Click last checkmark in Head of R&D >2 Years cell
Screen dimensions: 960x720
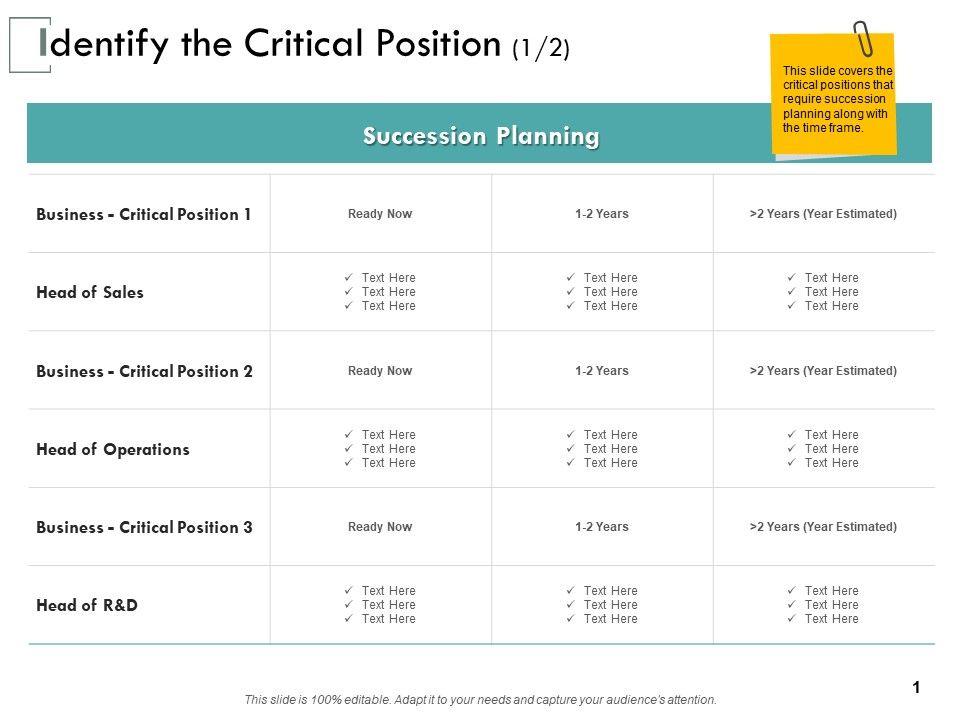coord(791,619)
